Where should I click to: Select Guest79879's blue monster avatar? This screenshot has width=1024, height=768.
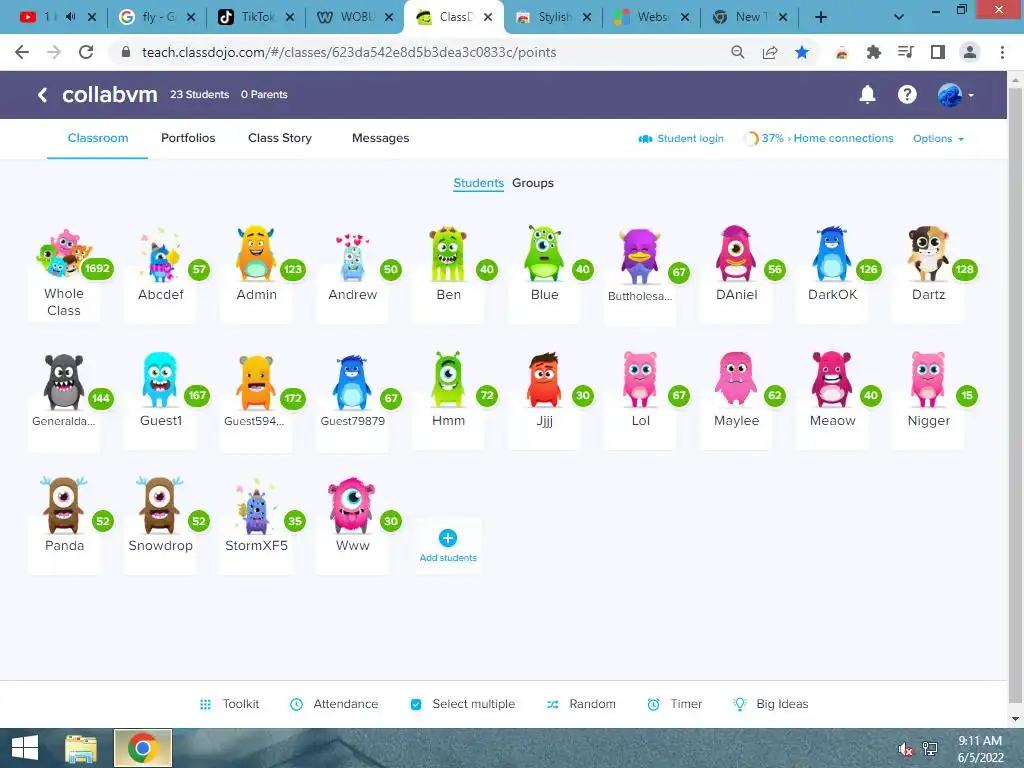[x=352, y=382]
